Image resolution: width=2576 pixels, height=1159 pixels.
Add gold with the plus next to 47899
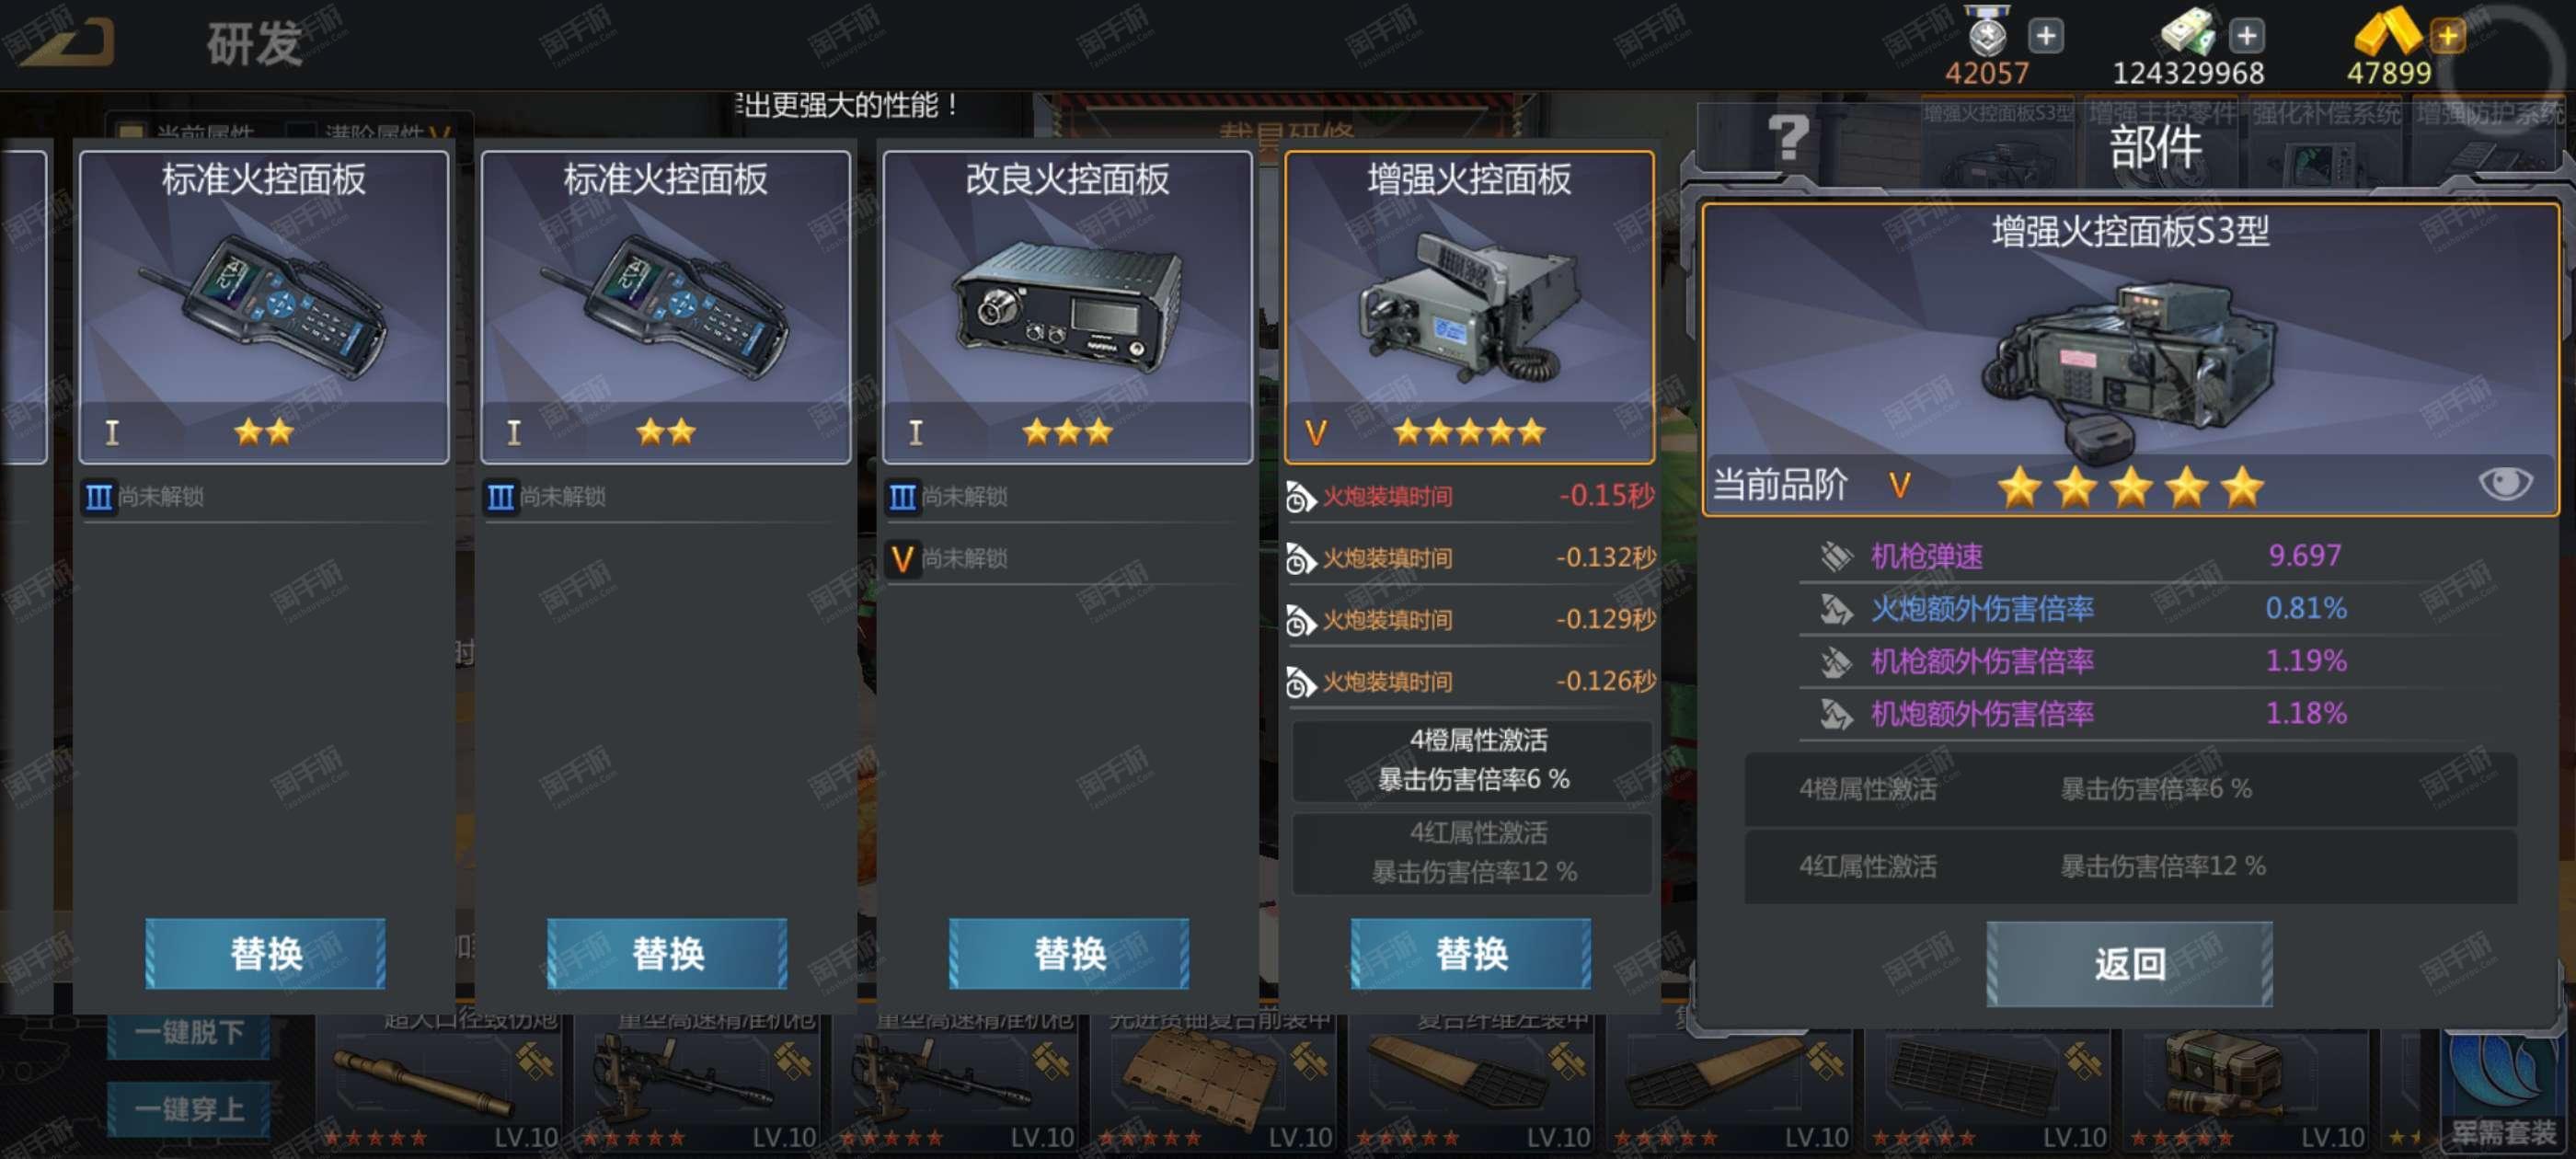[x=2448, y=37]
